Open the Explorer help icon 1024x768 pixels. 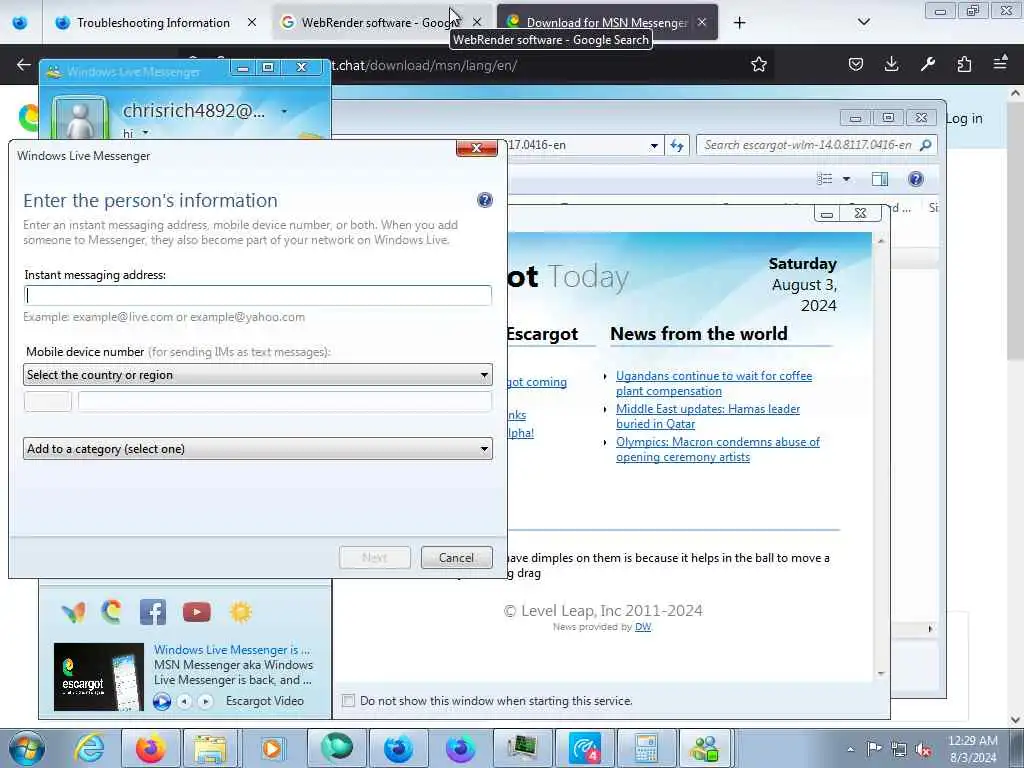coord(916,179)
